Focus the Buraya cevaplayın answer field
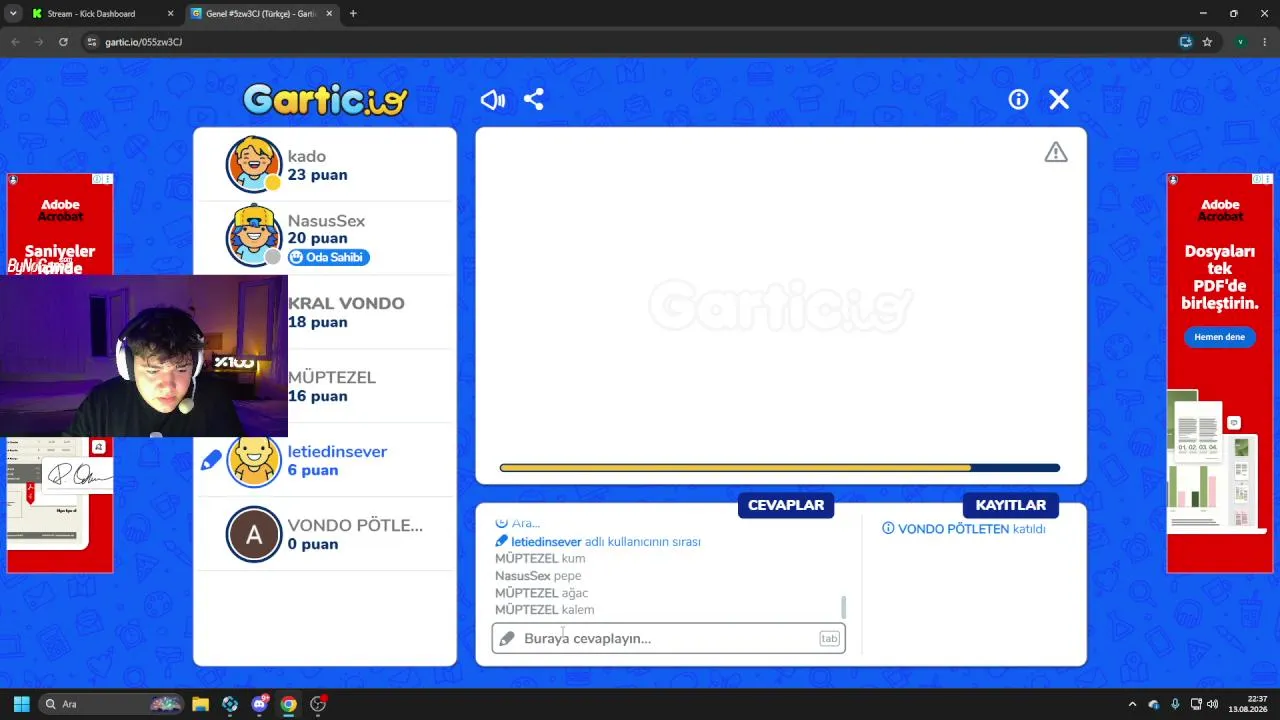 pyautogui.click(x=668, y=639)
